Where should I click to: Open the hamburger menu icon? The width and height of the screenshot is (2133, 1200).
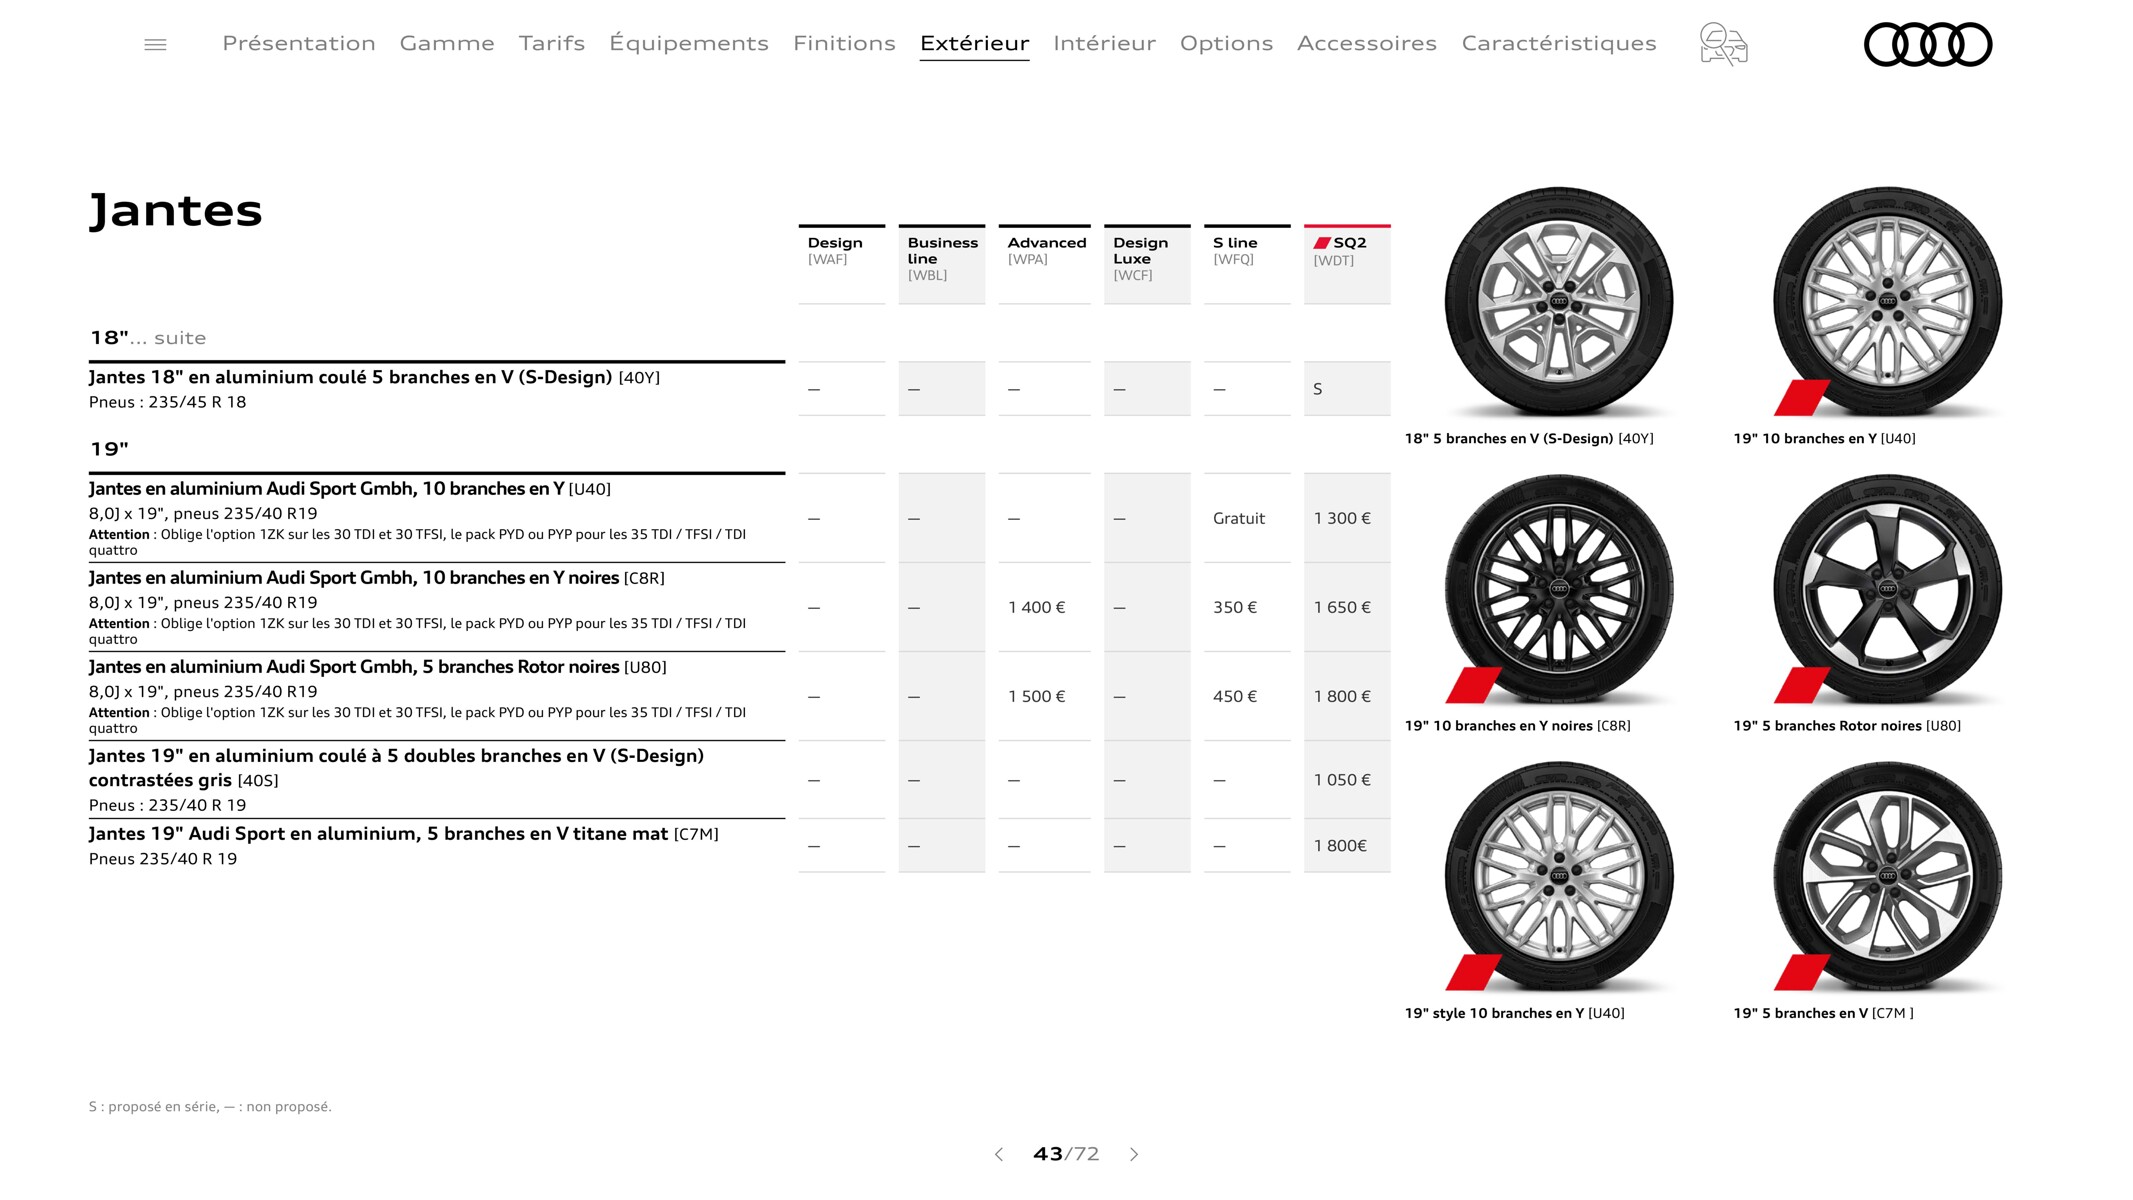(x=155, y=44)
